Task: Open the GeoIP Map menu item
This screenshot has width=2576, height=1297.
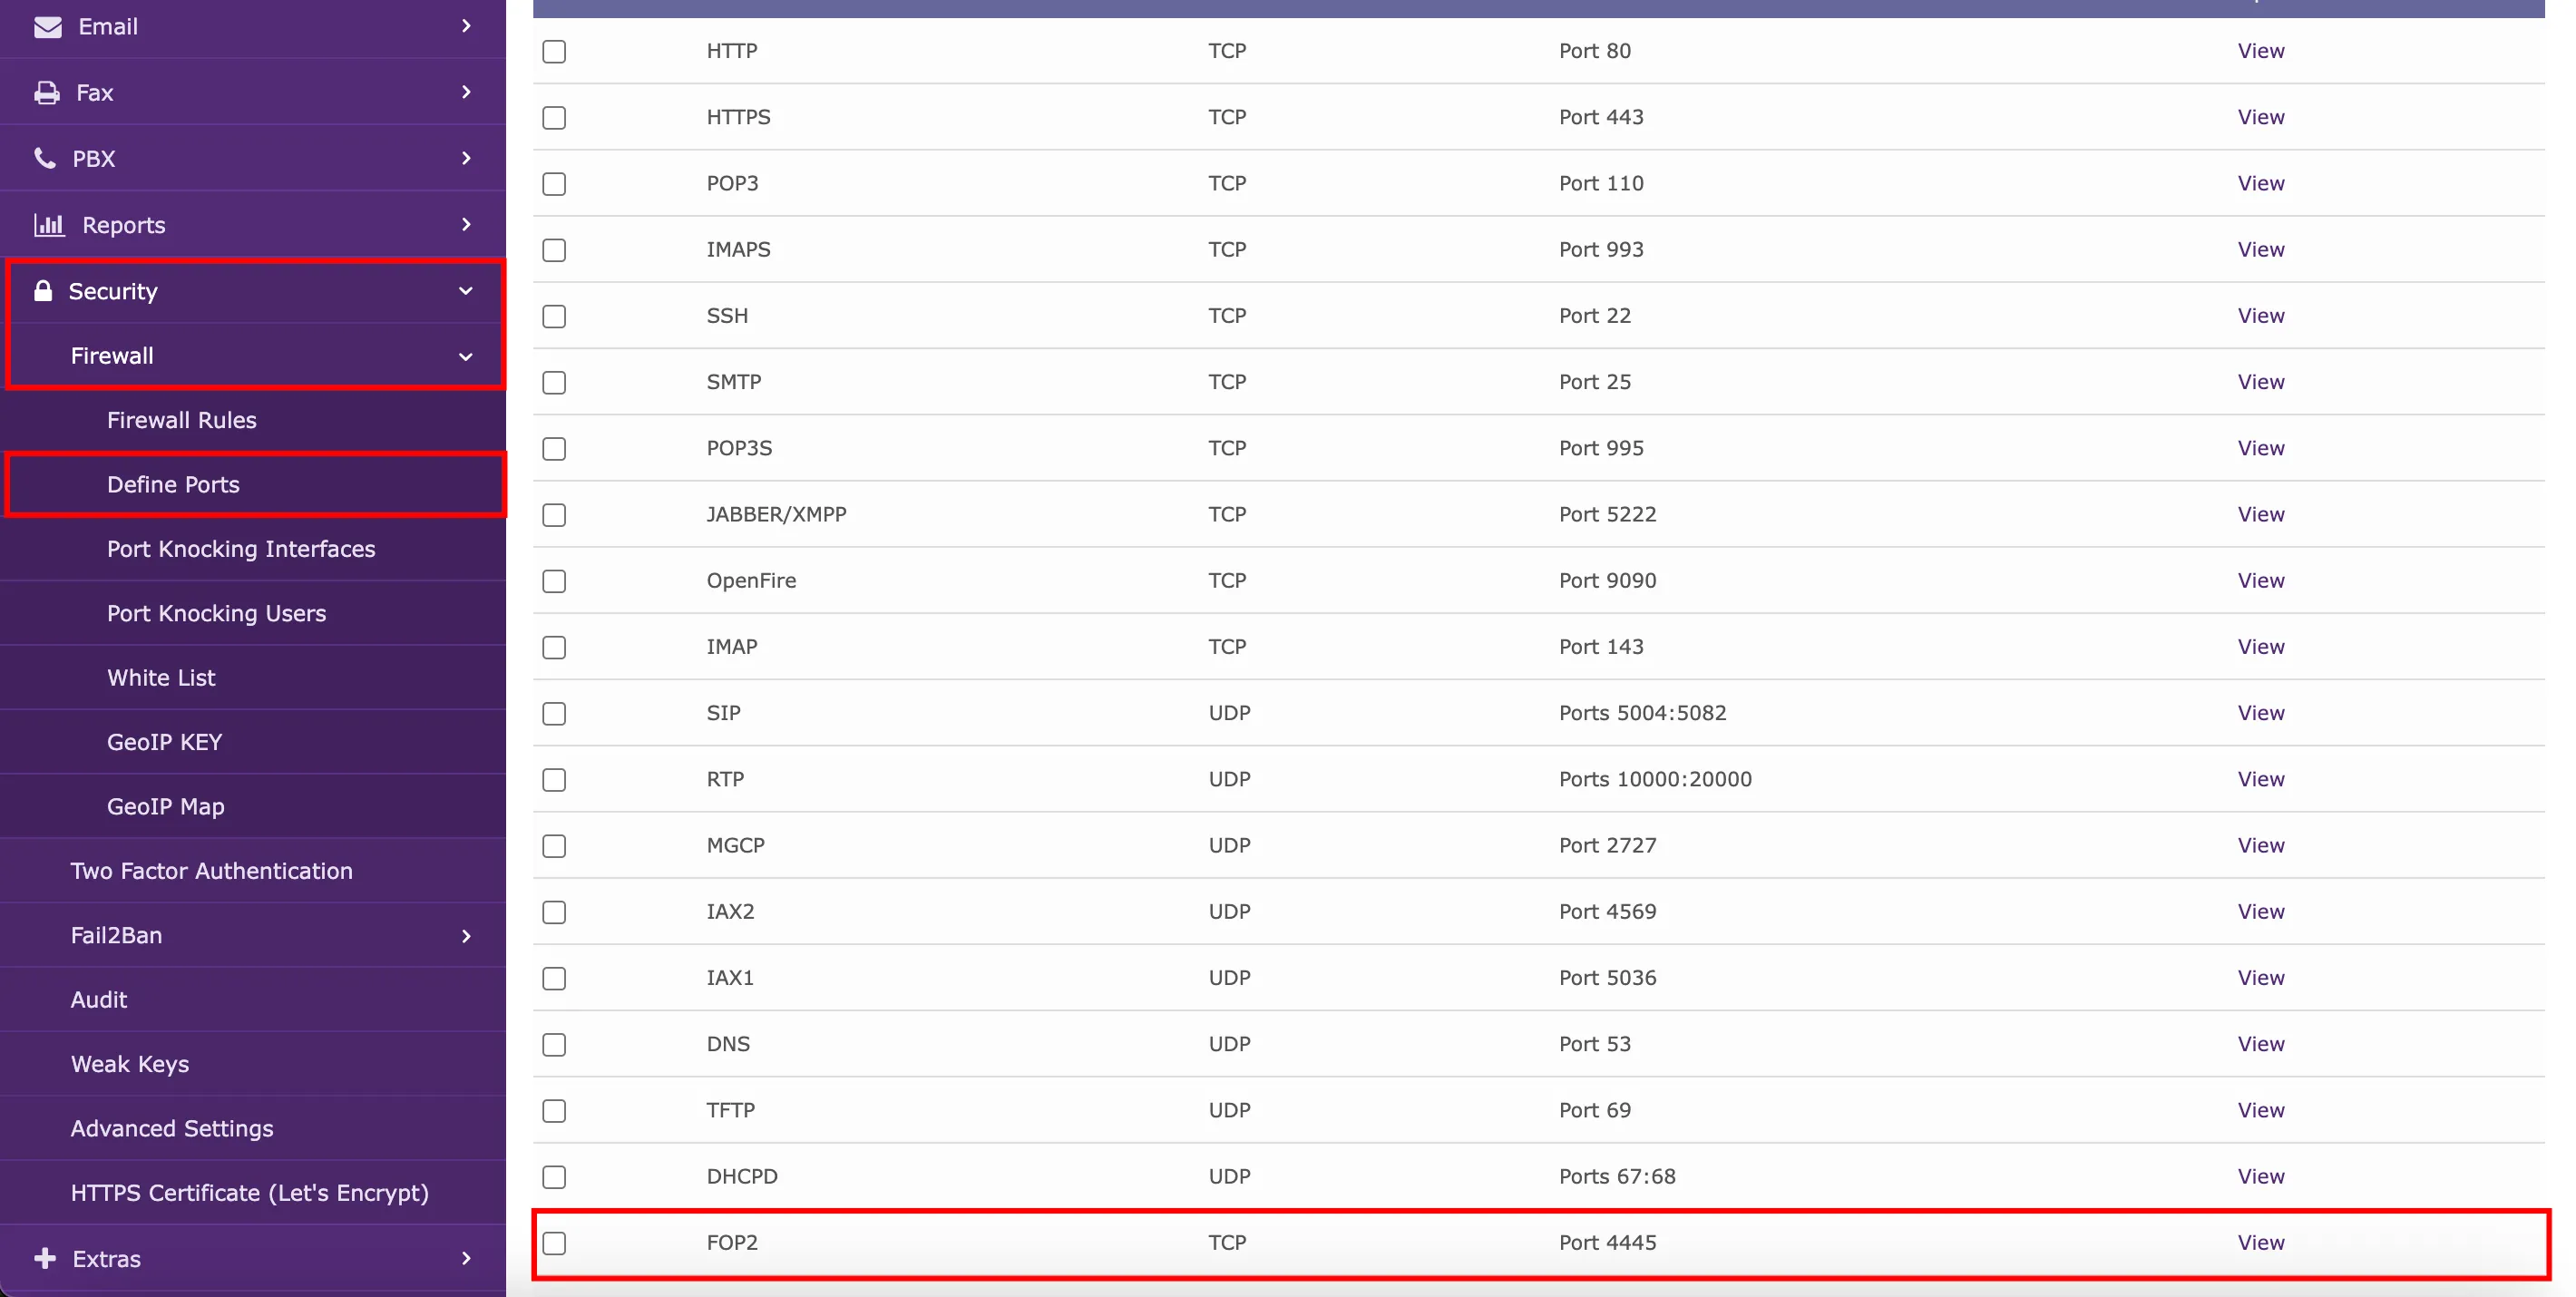Action: 165,806
